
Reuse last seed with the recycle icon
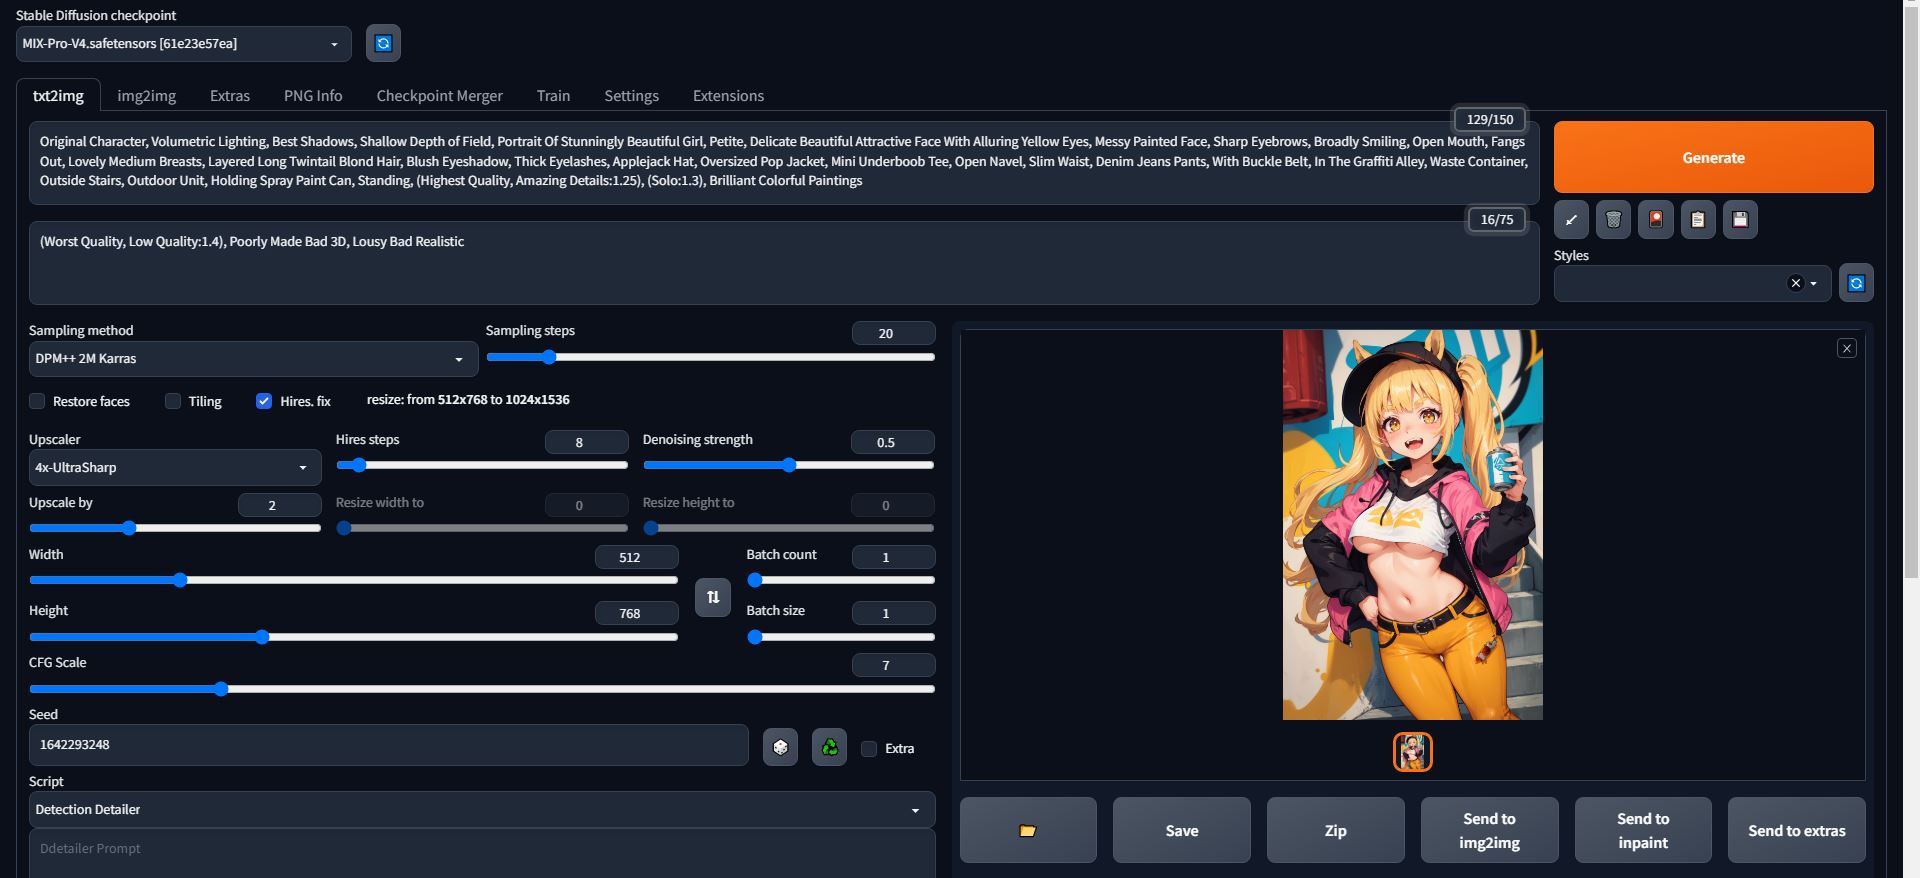(x=829, y=747)
